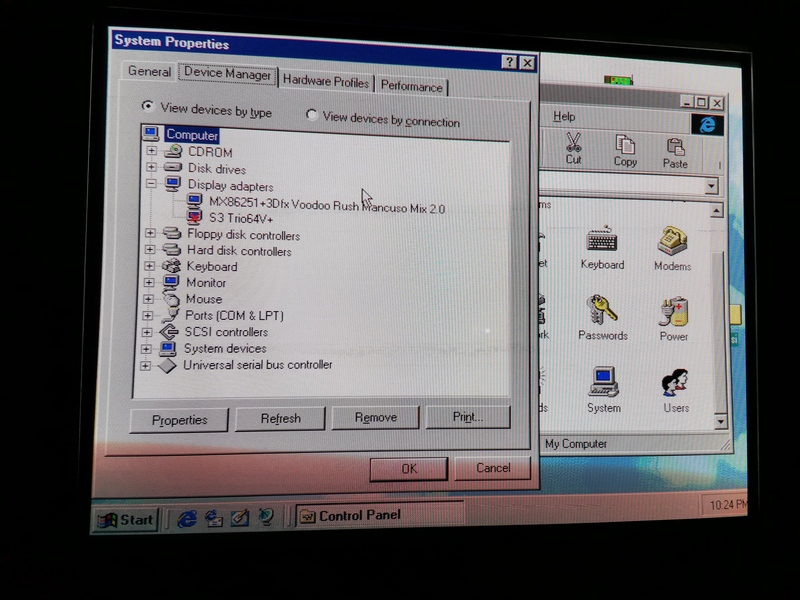Click the Paste toolbar icon
This screenshot has width=800, height=600.
click(675, 152)
